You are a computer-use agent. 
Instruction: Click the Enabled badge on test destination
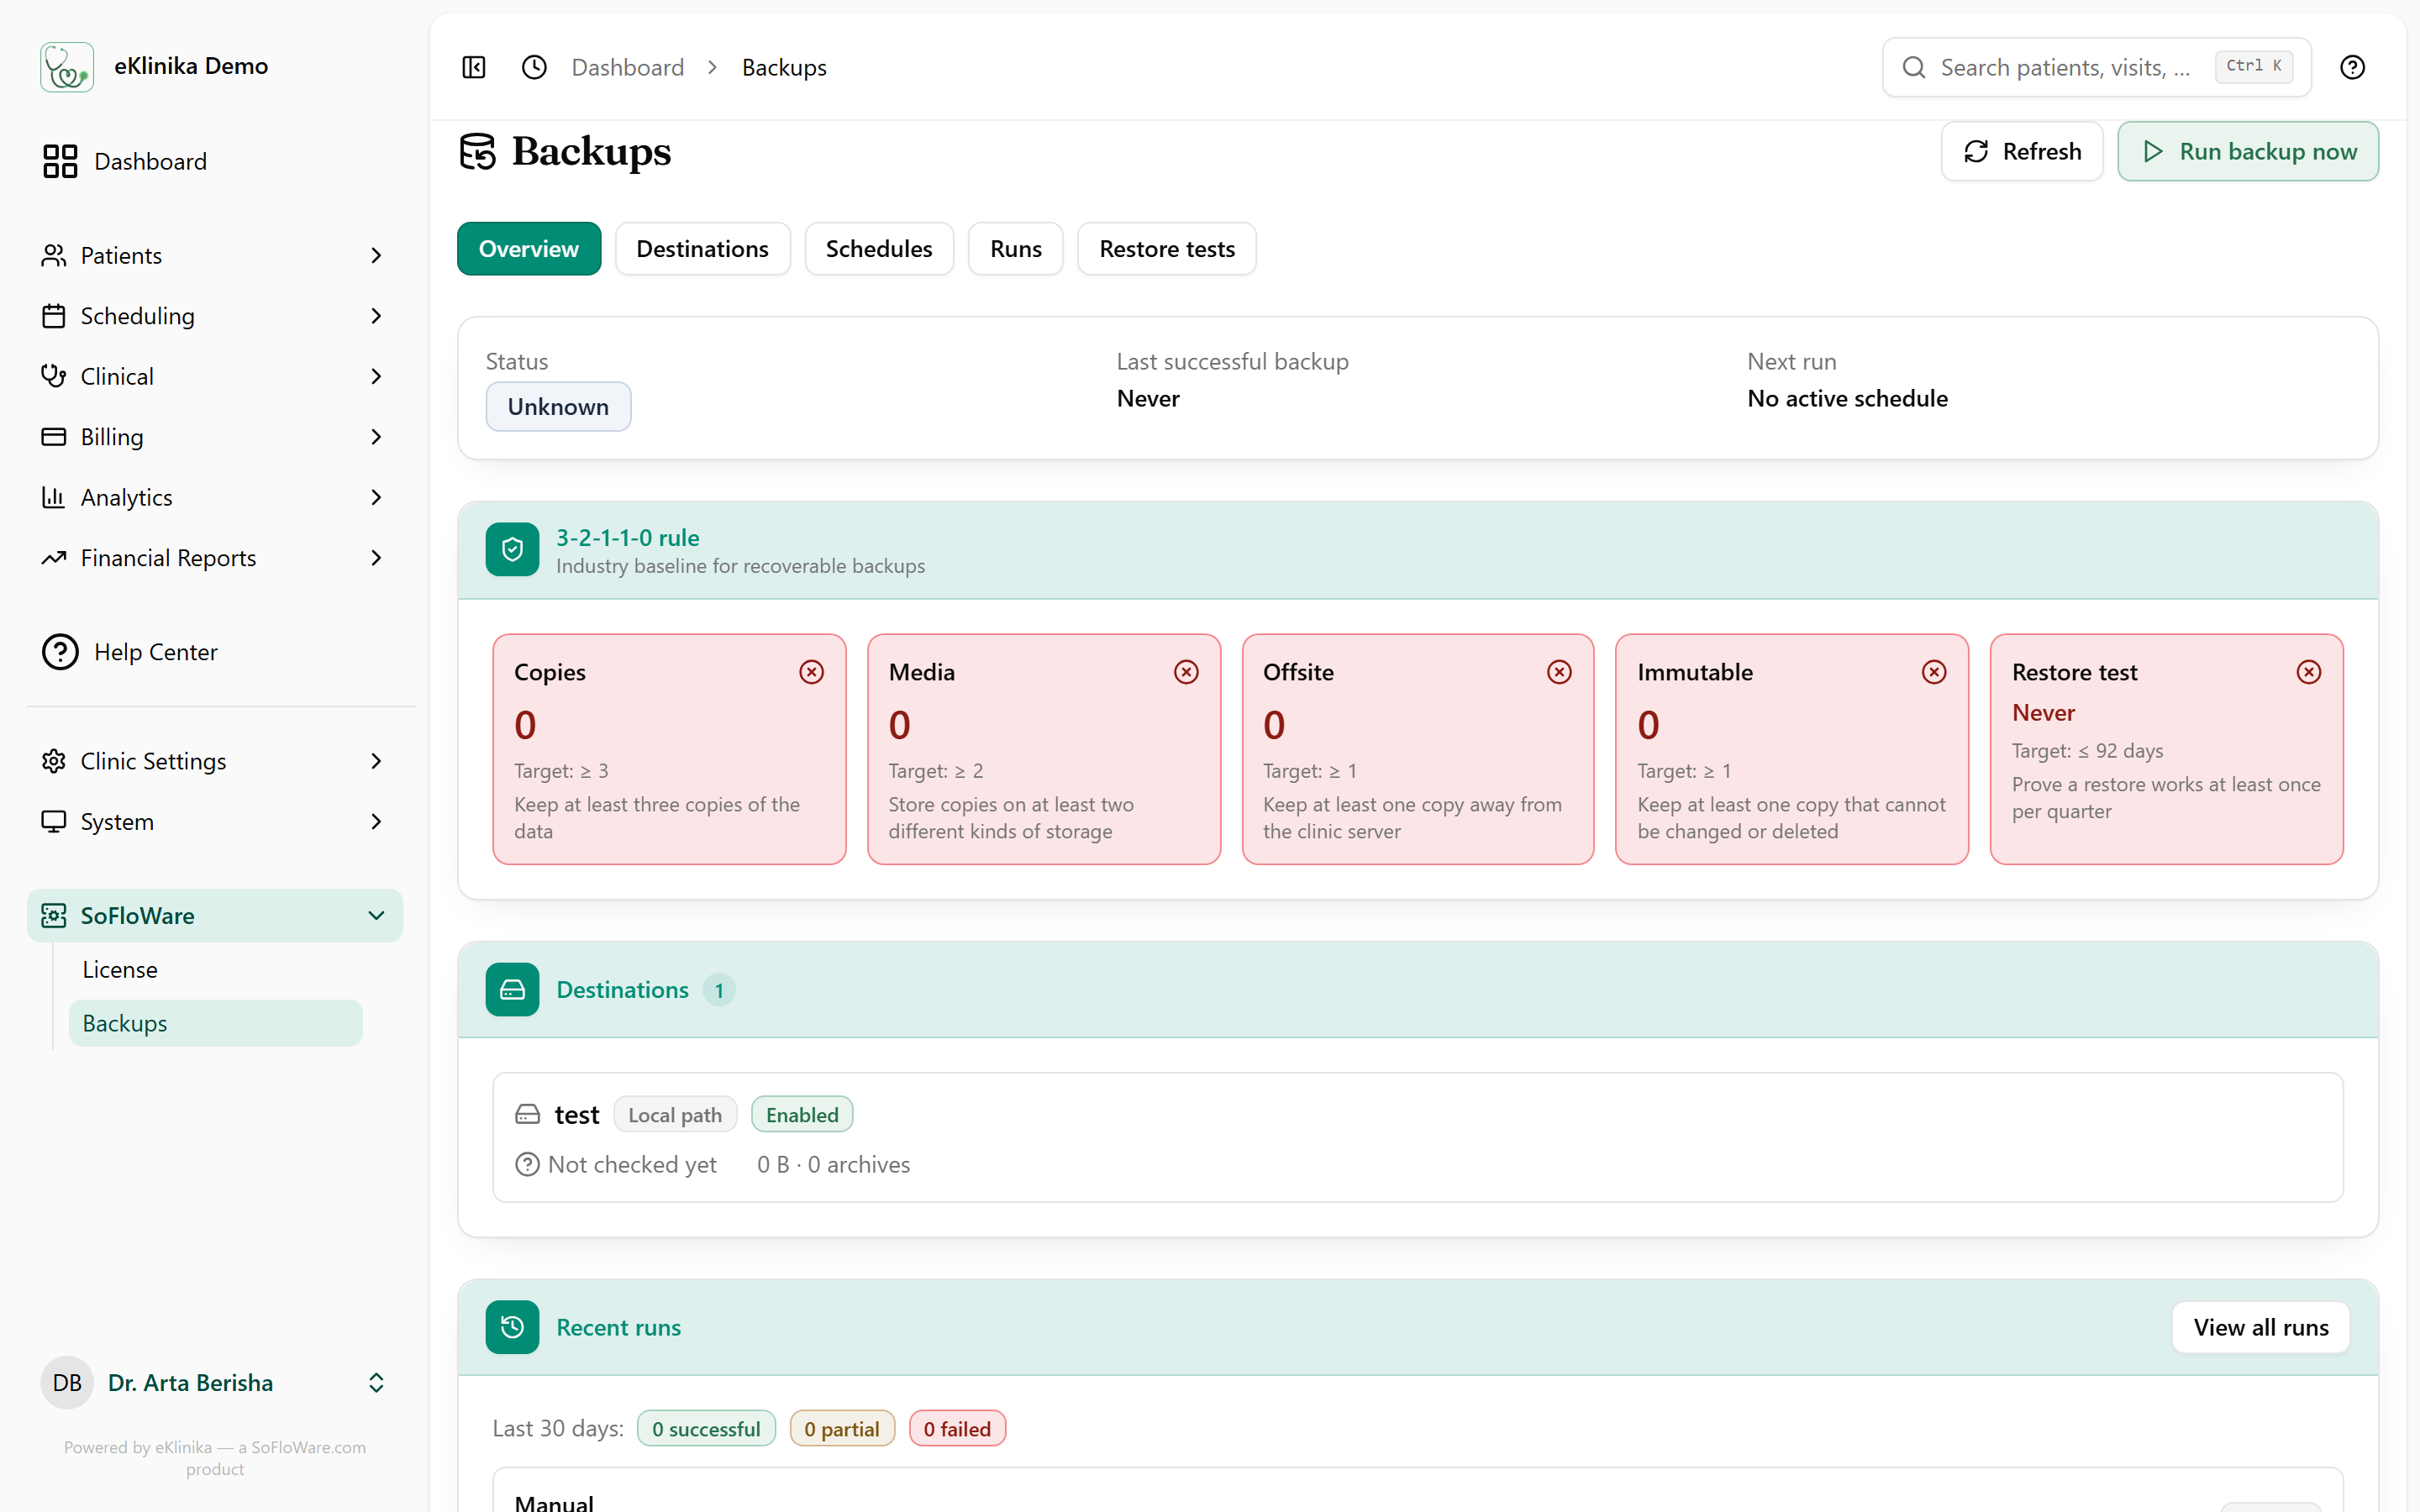[x=802, y=1115]
